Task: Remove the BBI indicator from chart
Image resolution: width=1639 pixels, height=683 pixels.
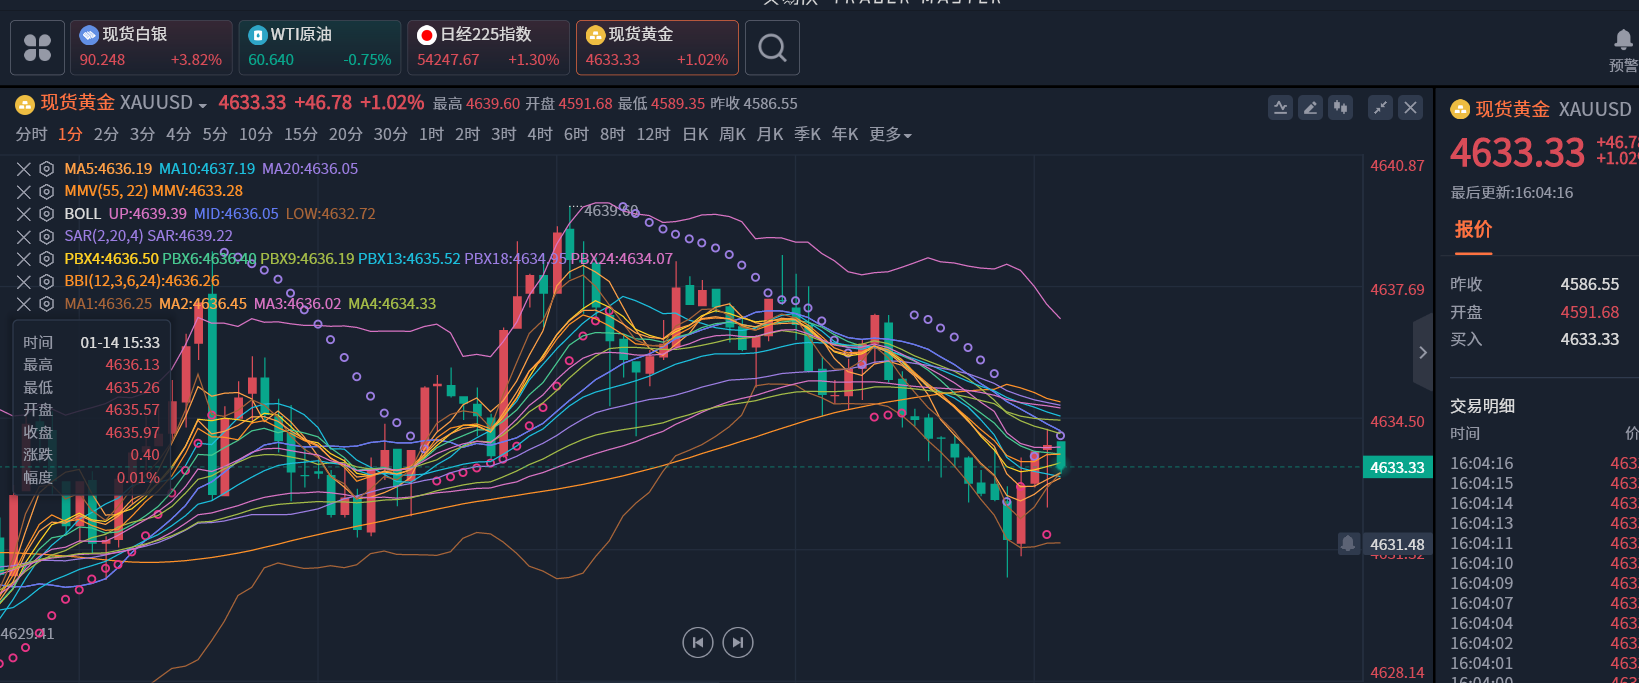Action: coord(24,282)
